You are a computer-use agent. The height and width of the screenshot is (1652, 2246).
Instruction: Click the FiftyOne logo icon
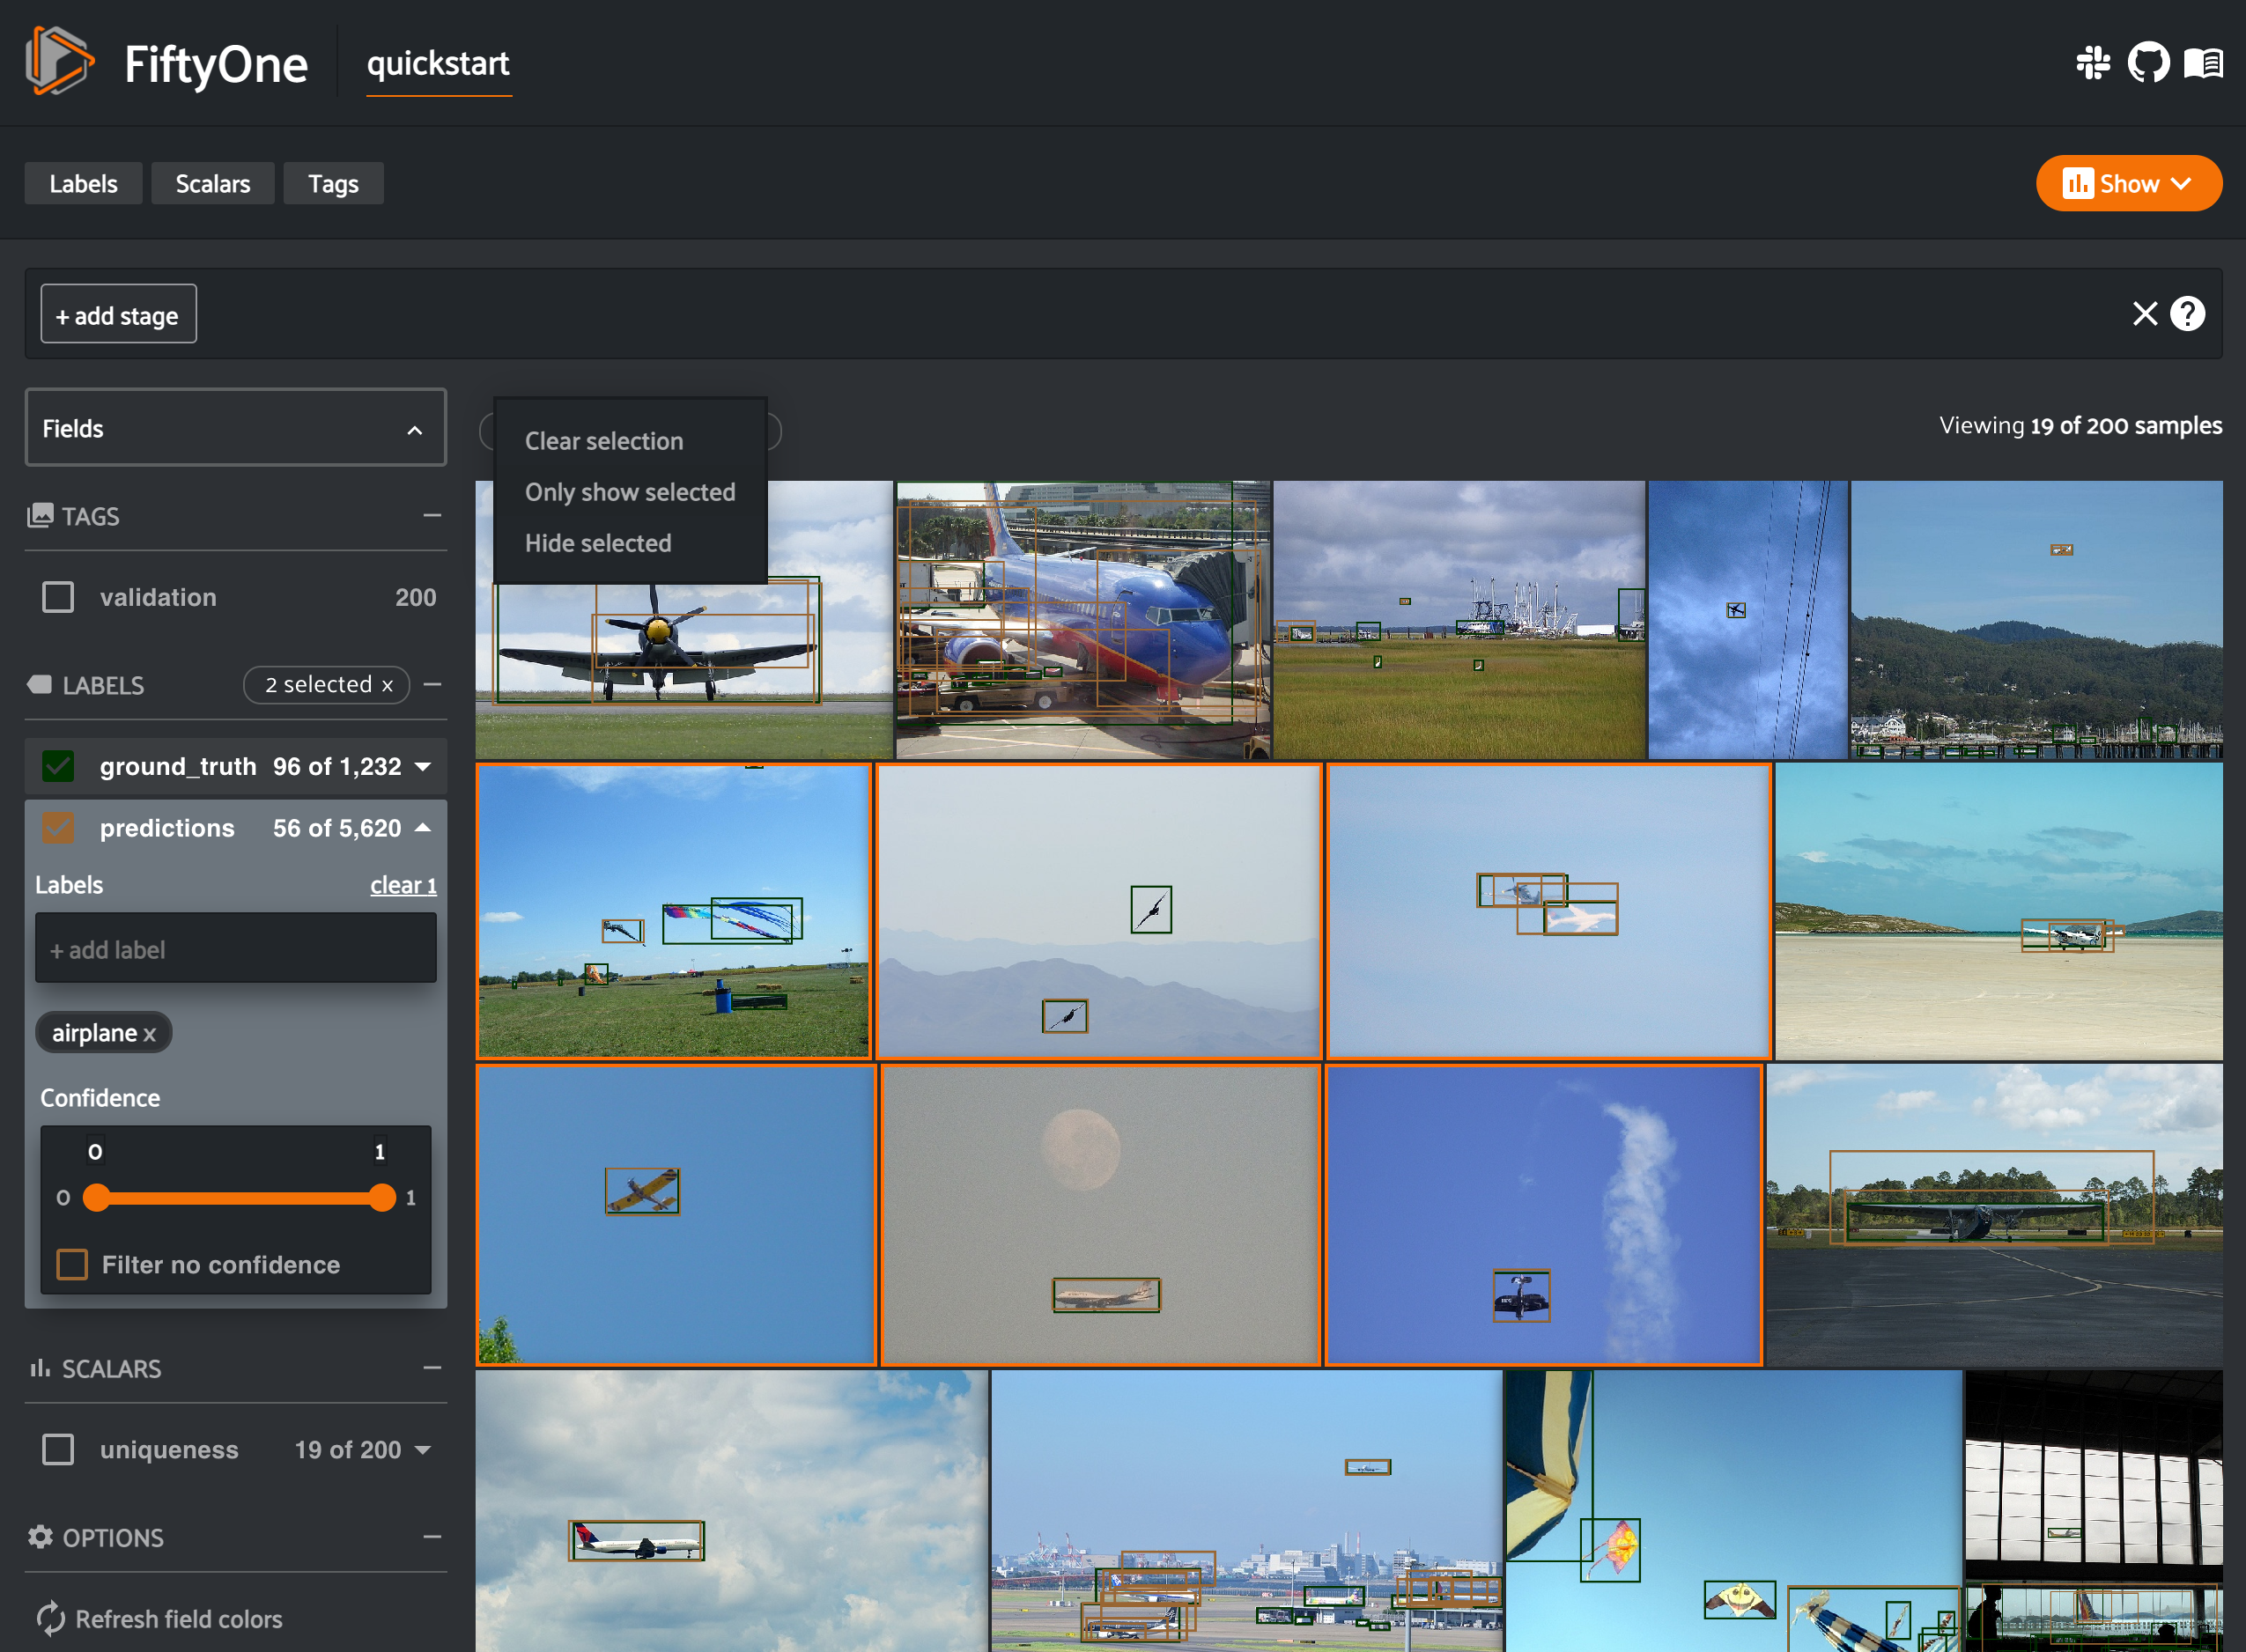click(60, 62)
